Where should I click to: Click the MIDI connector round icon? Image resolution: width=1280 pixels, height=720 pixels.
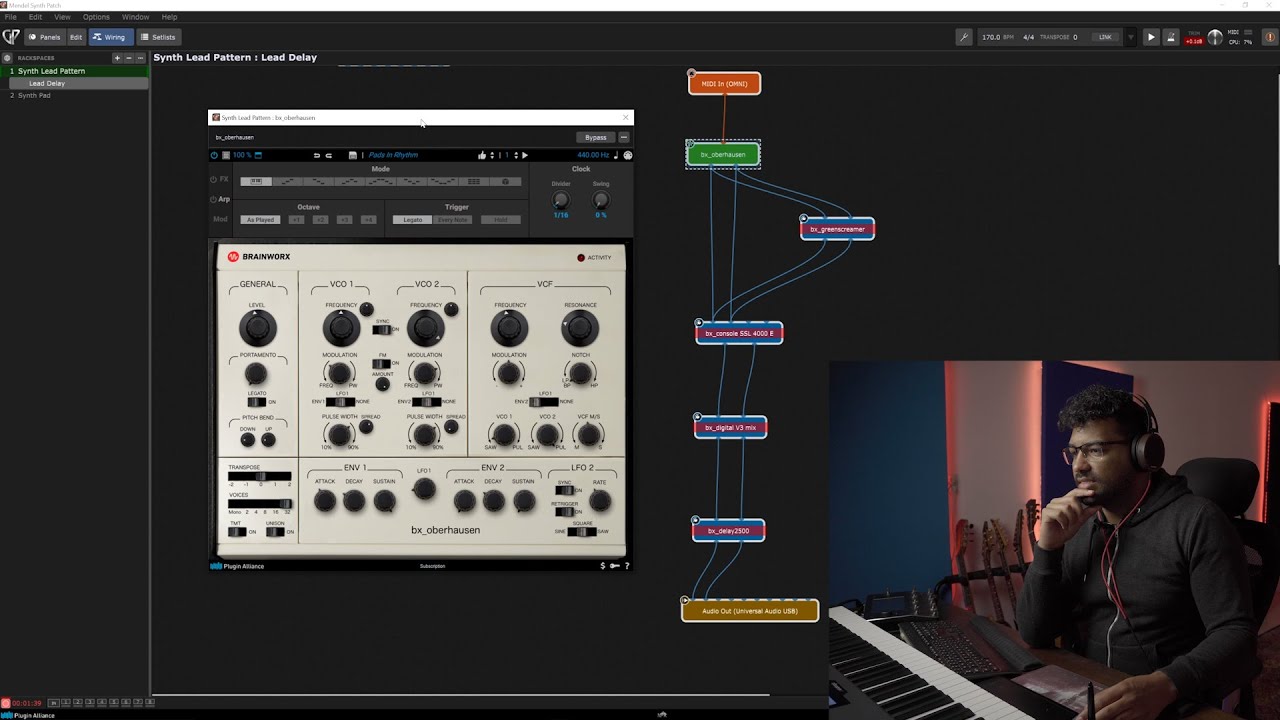pos(628,155)
